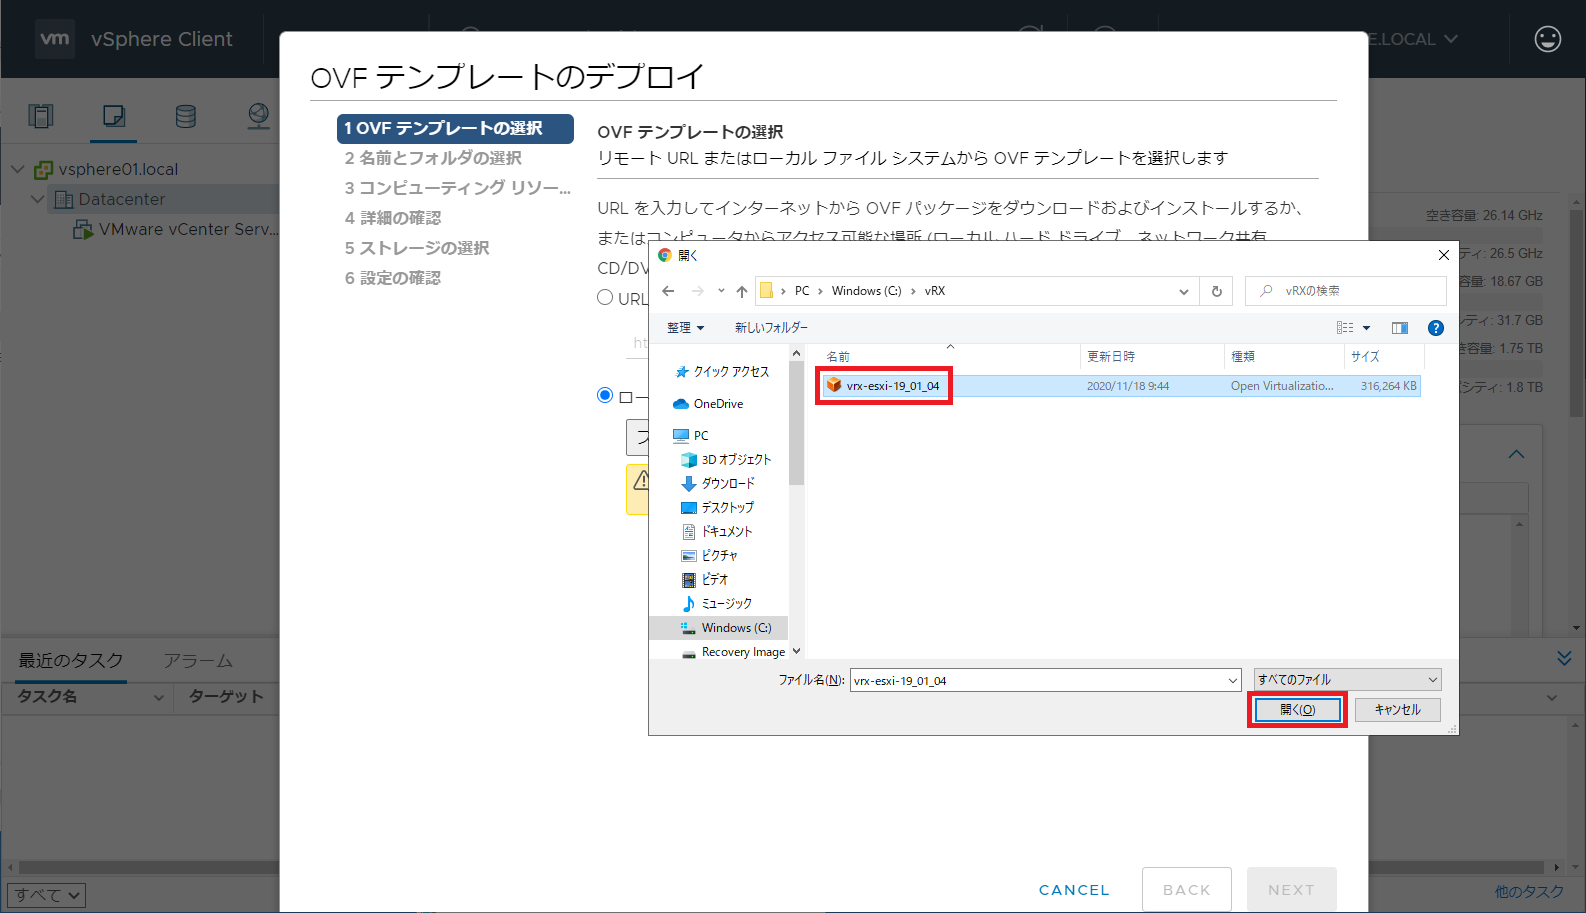Open the Storage inventory icon
1586x913 pixels.
click(x=186, y=116)
